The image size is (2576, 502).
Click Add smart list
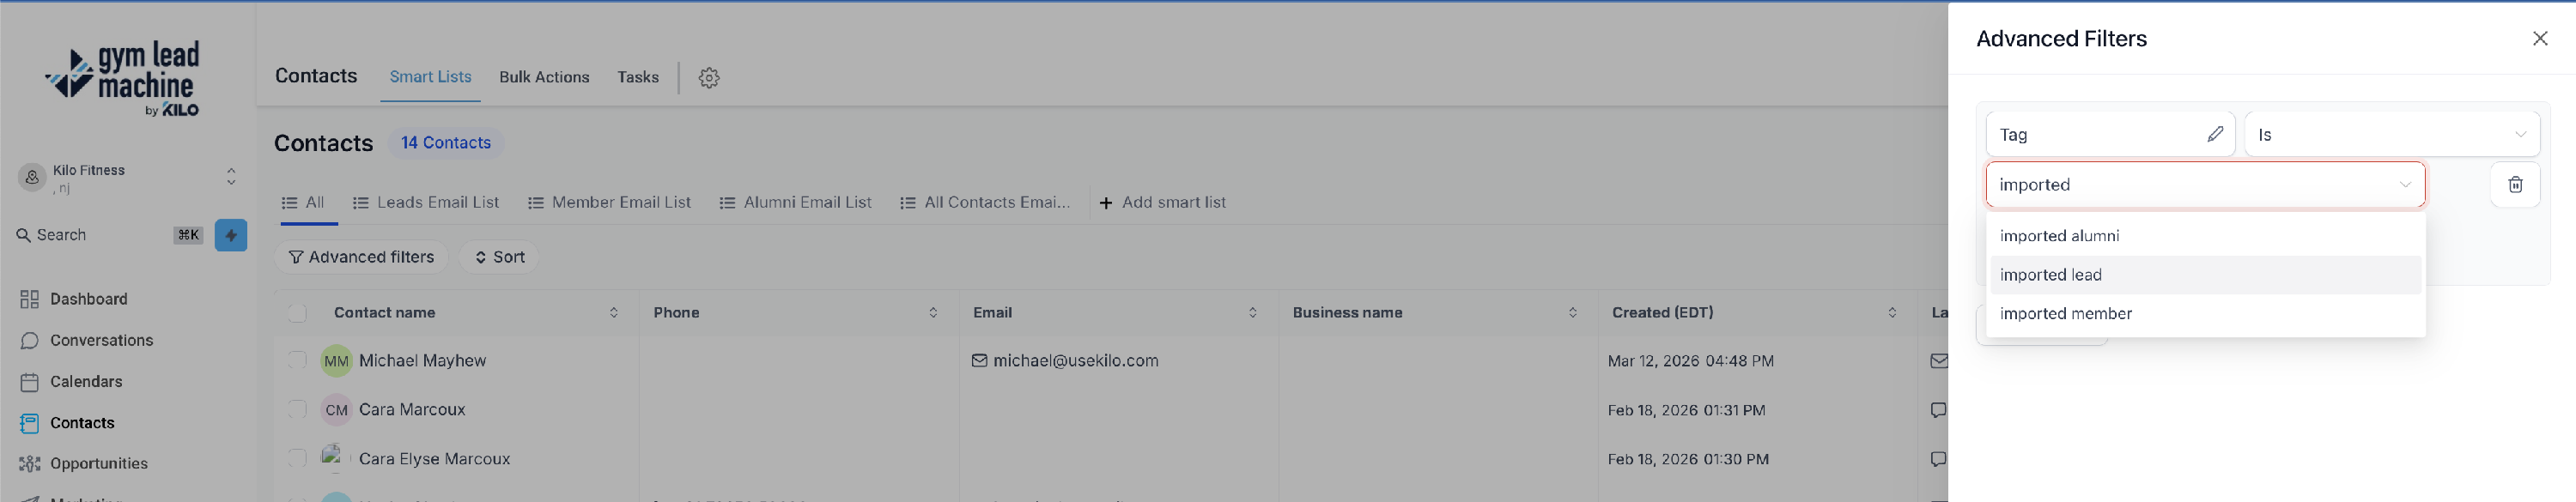(x=1162, y=203)
